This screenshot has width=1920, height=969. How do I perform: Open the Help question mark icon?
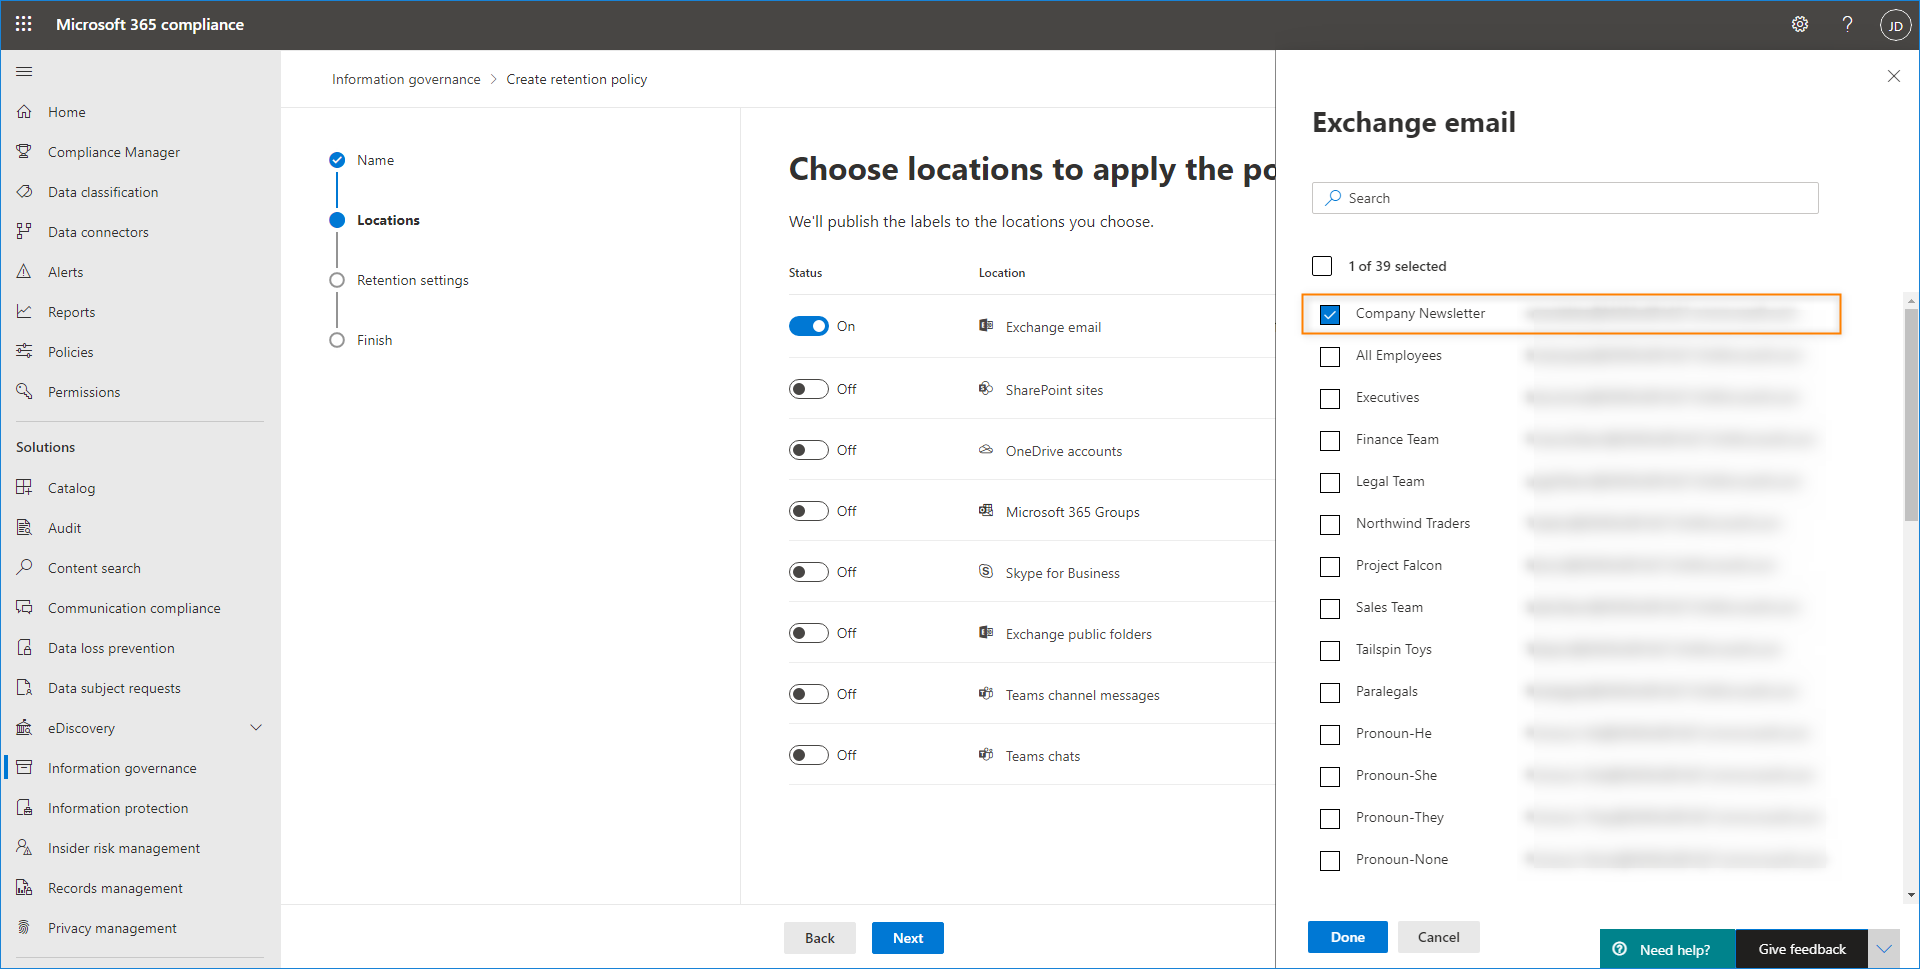tap(1847, 24)
